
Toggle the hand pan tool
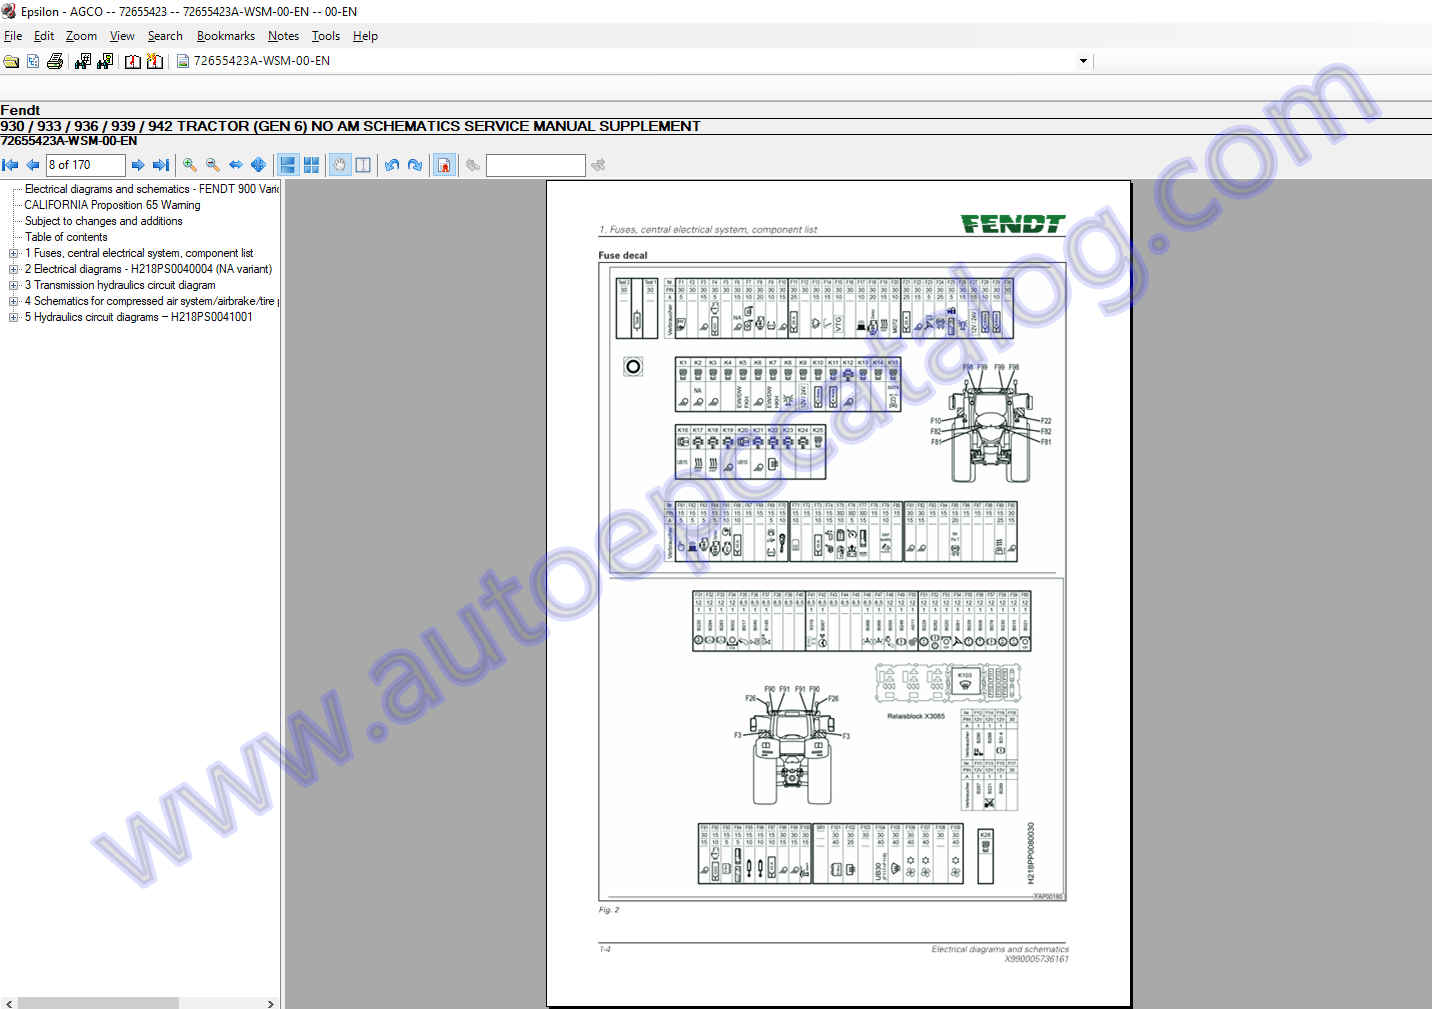tap(340, 165)
